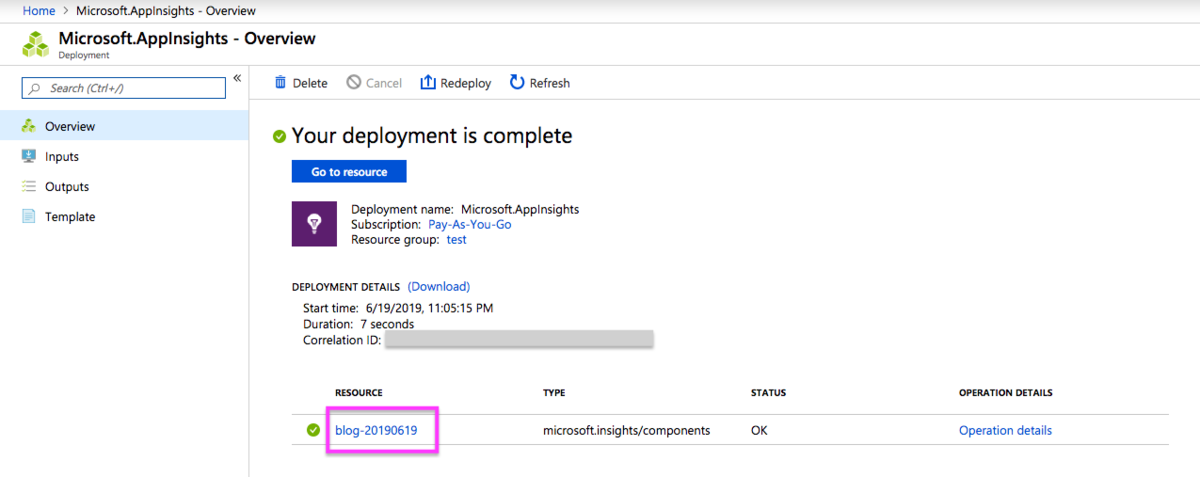Click the Delete trash can icon
This screenshot has width=1200, height=477.
tap(280, 82)
